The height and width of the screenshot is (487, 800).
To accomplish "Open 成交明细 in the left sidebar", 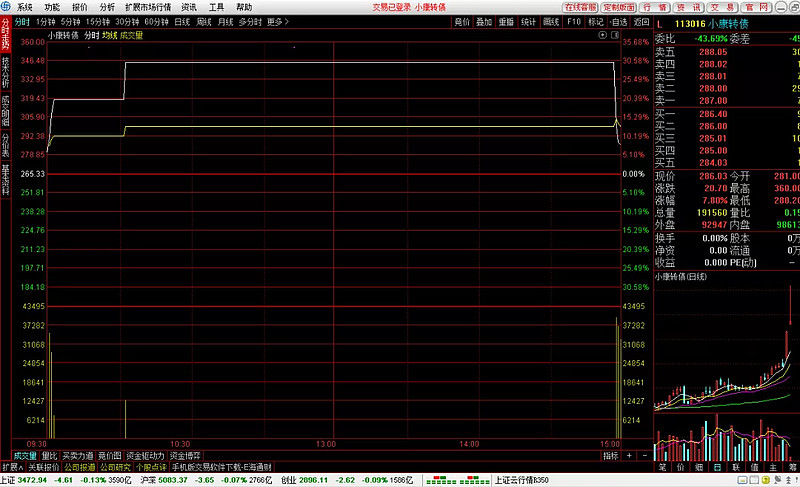I will click(6, 110).
